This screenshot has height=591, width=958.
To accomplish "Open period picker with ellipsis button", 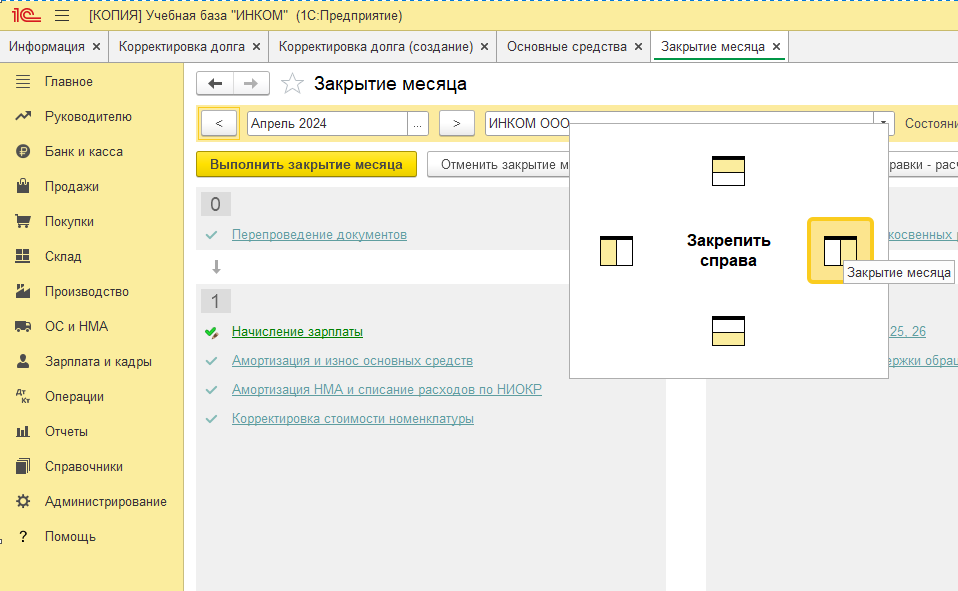I will [418, 124].
